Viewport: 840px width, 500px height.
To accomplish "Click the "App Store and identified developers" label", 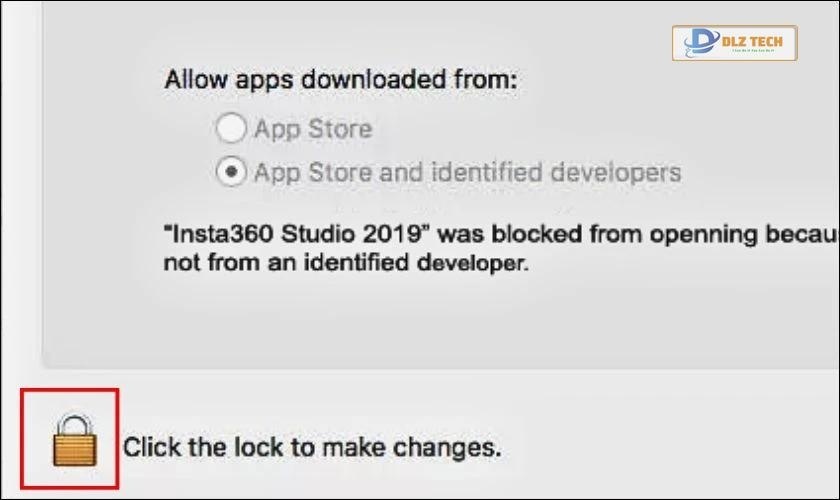I will click(467, 172).
